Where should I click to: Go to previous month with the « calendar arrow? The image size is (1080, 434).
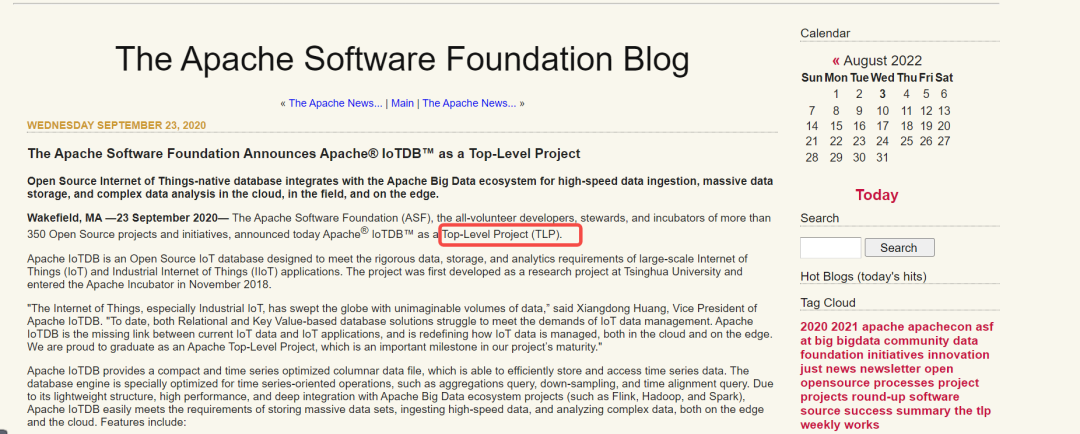[x=835, y=61]
